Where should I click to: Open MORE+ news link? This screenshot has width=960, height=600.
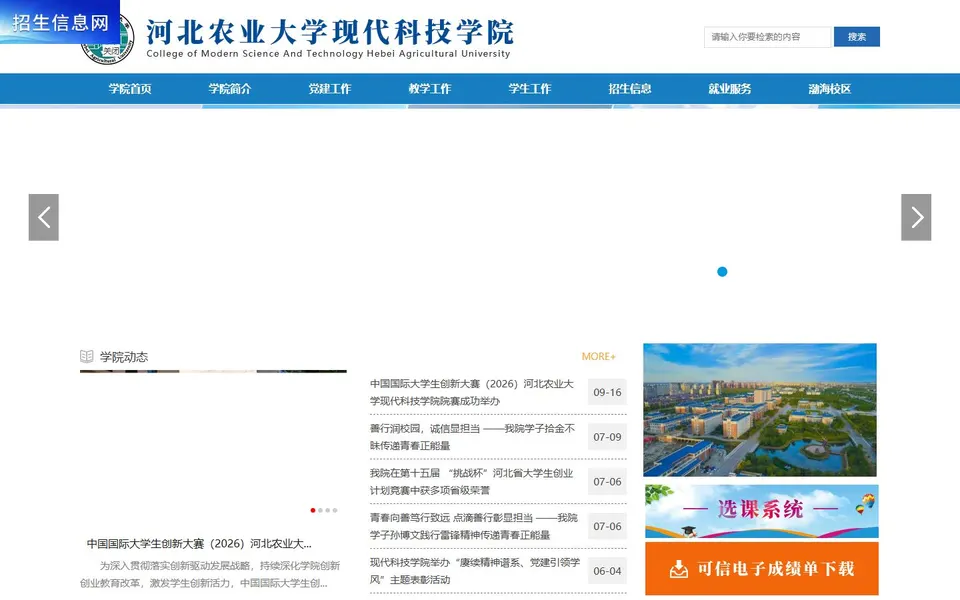point(598,356)
